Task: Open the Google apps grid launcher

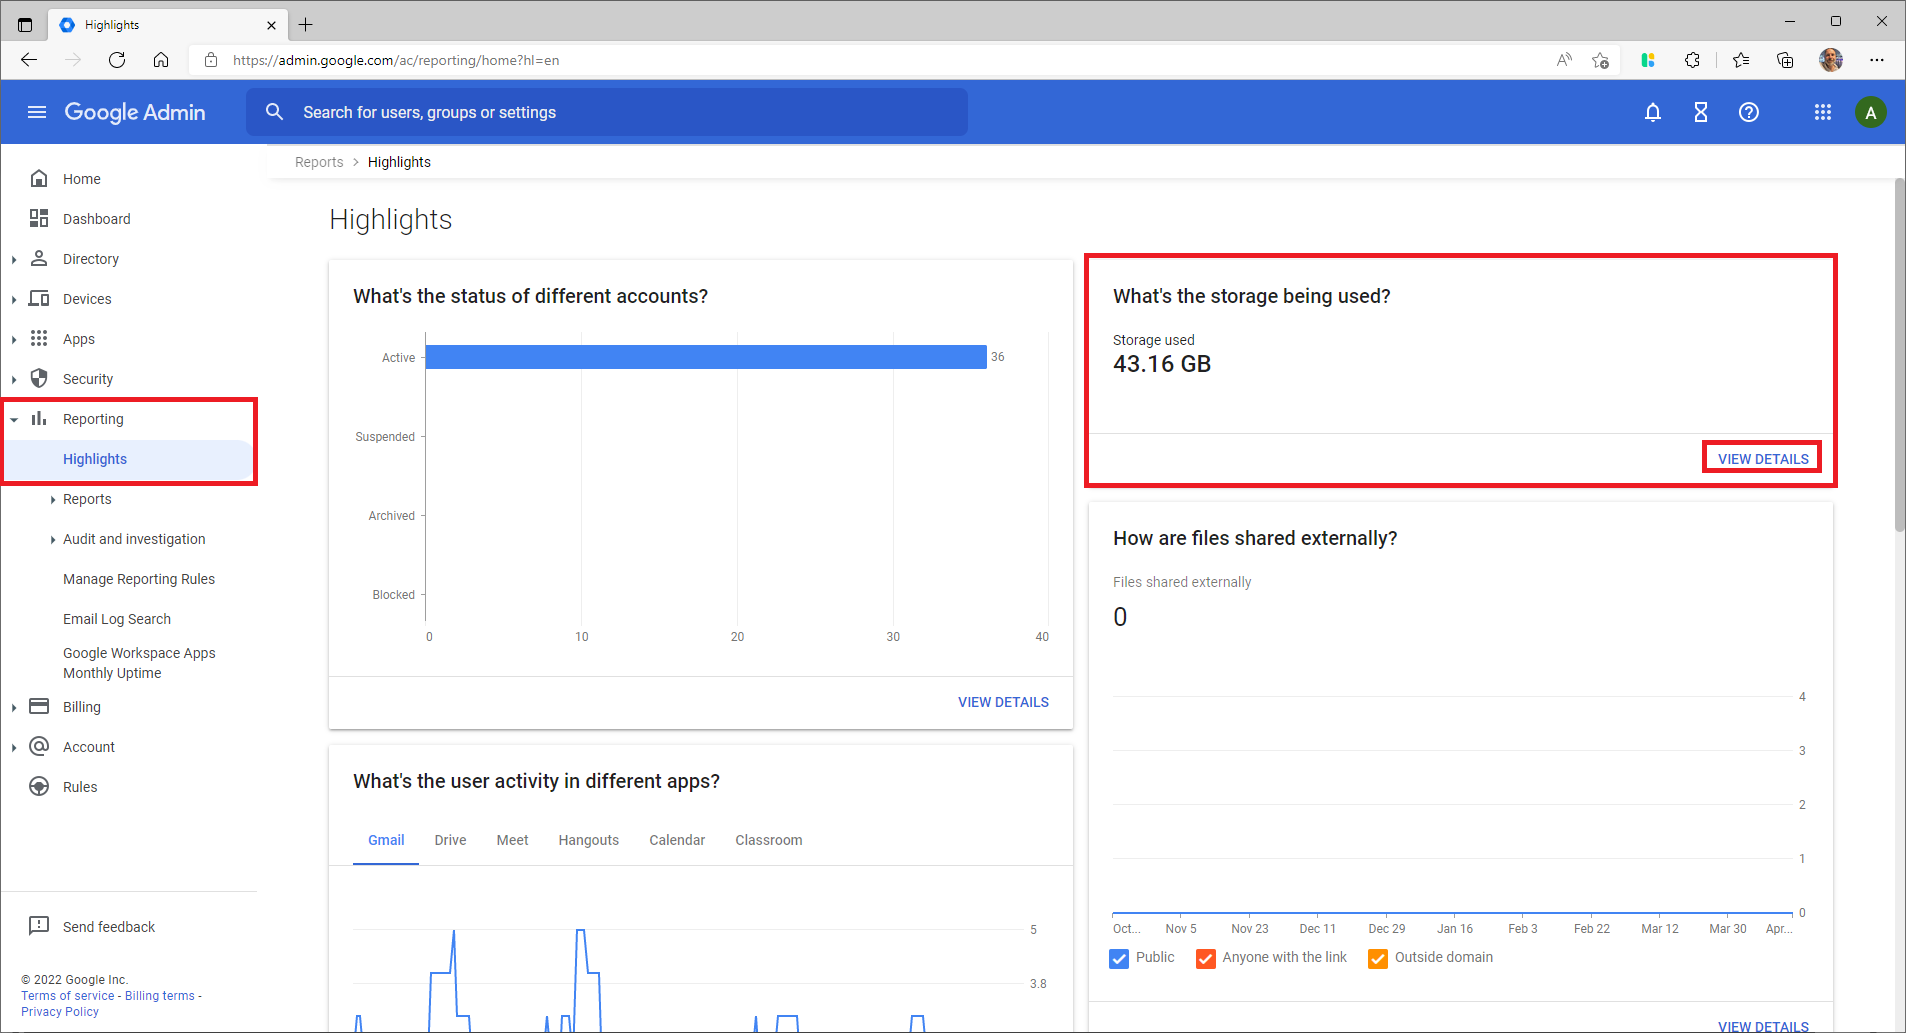Action: 1822,112
